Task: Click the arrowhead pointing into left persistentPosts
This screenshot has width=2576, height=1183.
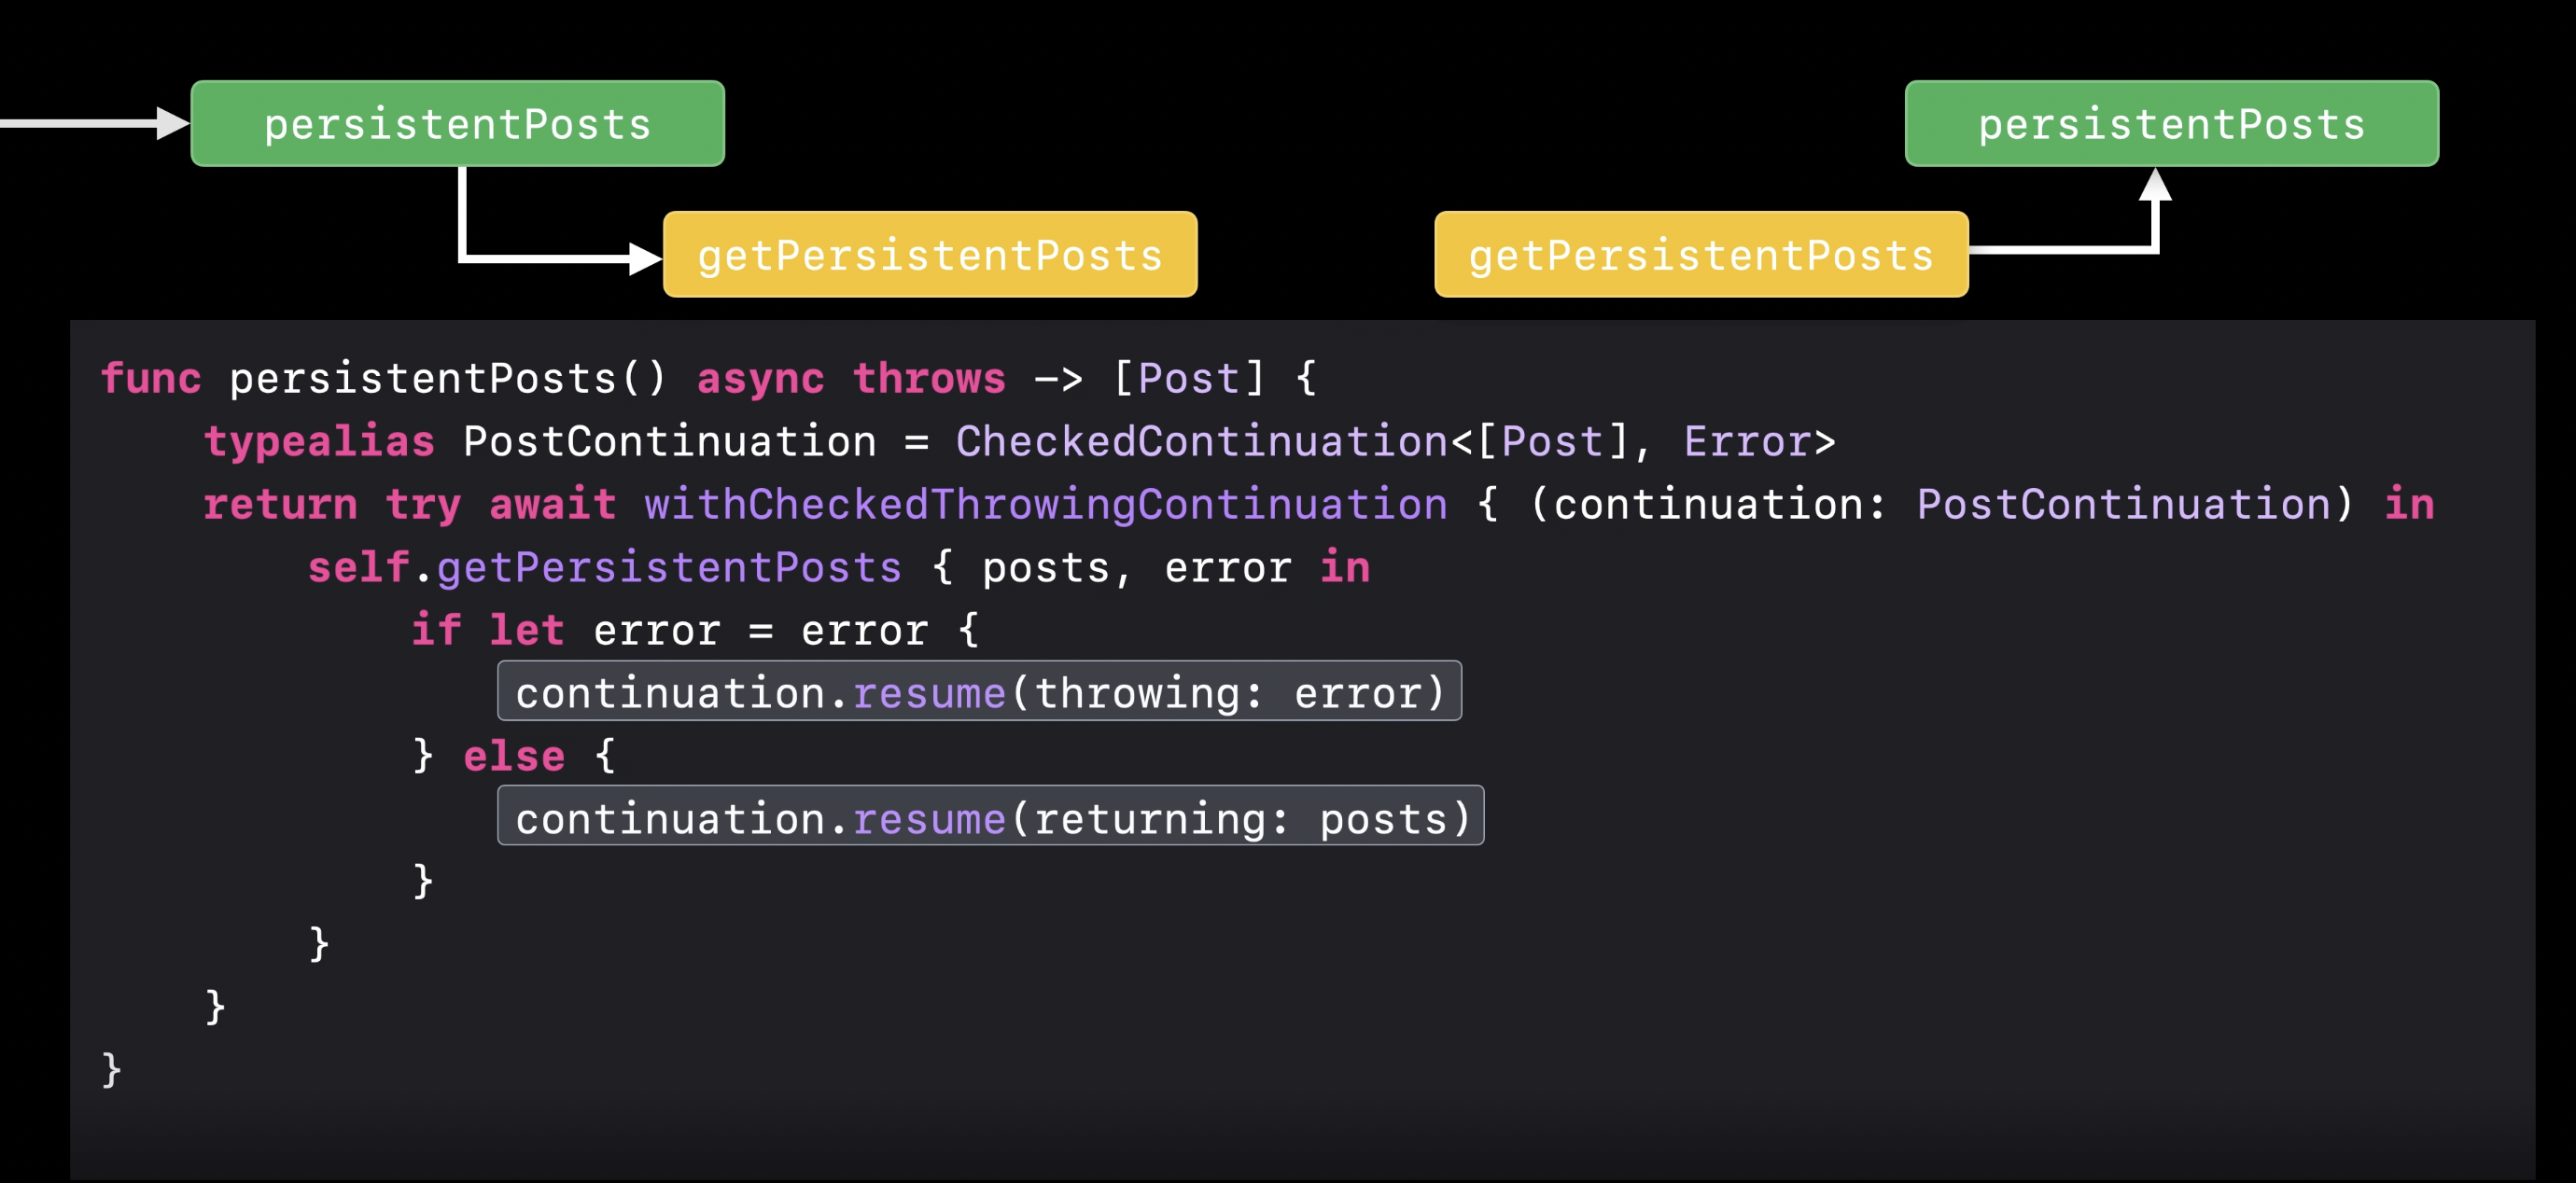Action: (172, 123)
